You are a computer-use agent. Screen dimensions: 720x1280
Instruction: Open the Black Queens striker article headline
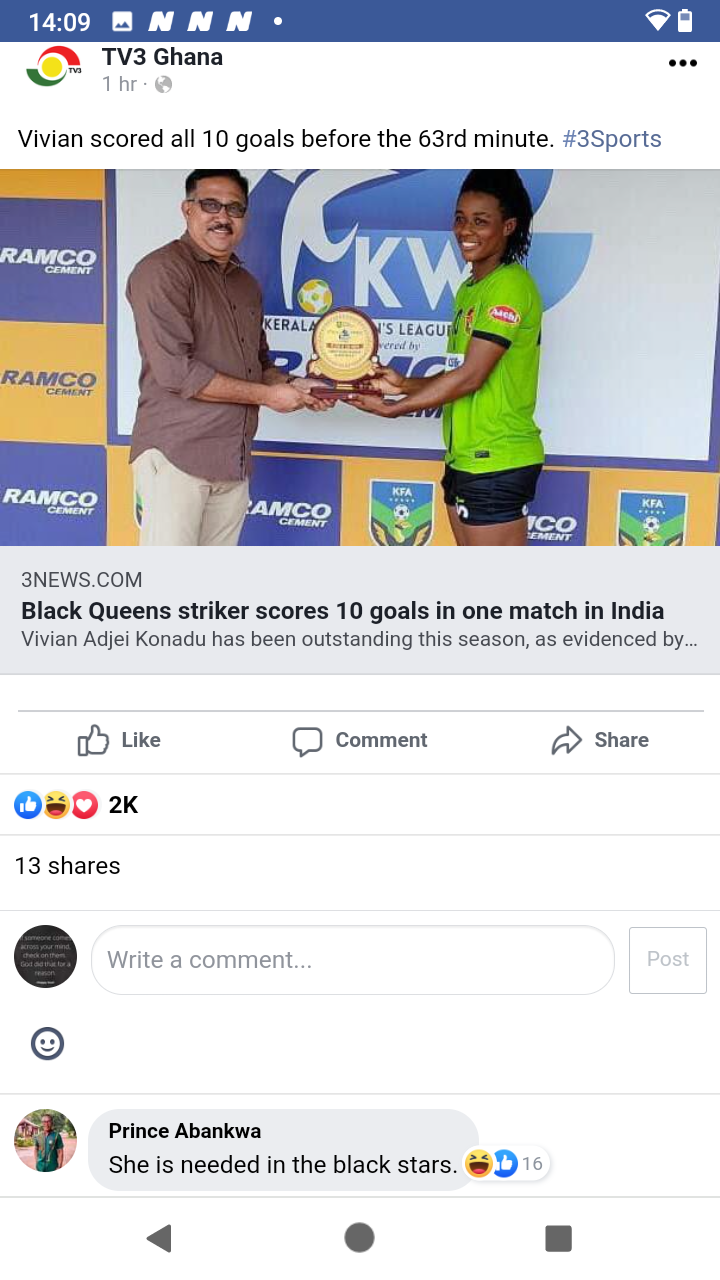pyautogui.click(x=343, y=610)
